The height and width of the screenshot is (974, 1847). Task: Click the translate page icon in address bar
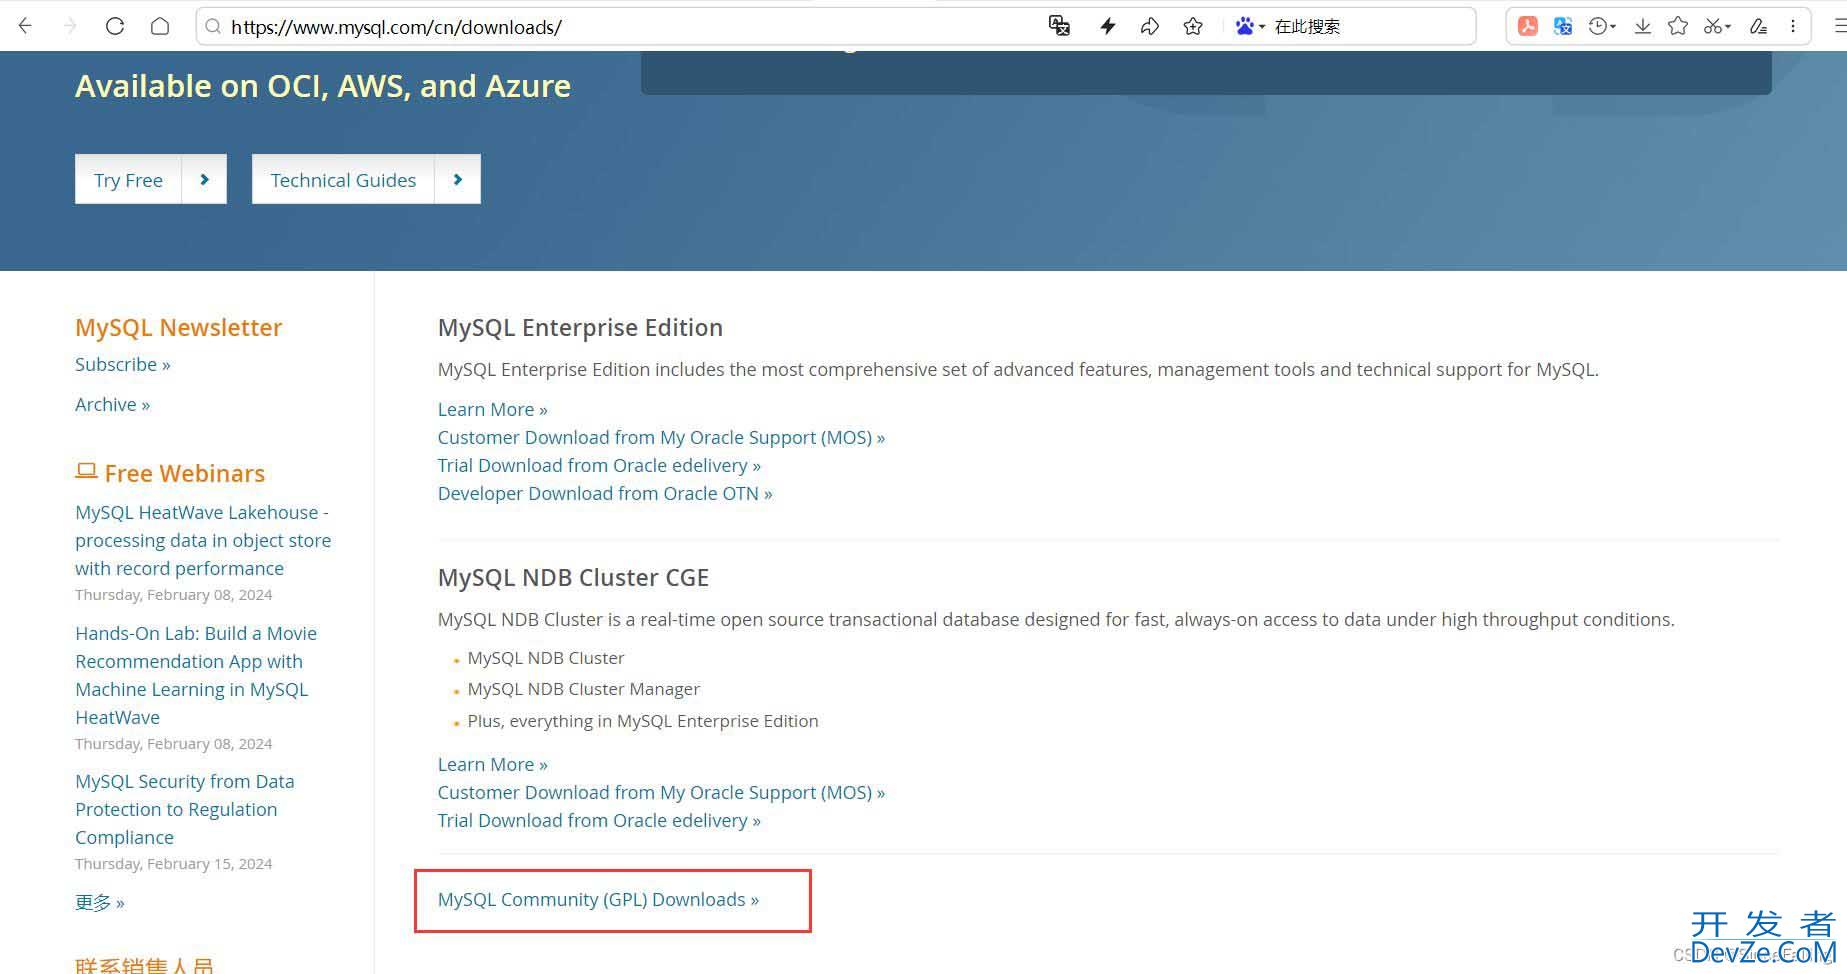[x=1059, y=26]
